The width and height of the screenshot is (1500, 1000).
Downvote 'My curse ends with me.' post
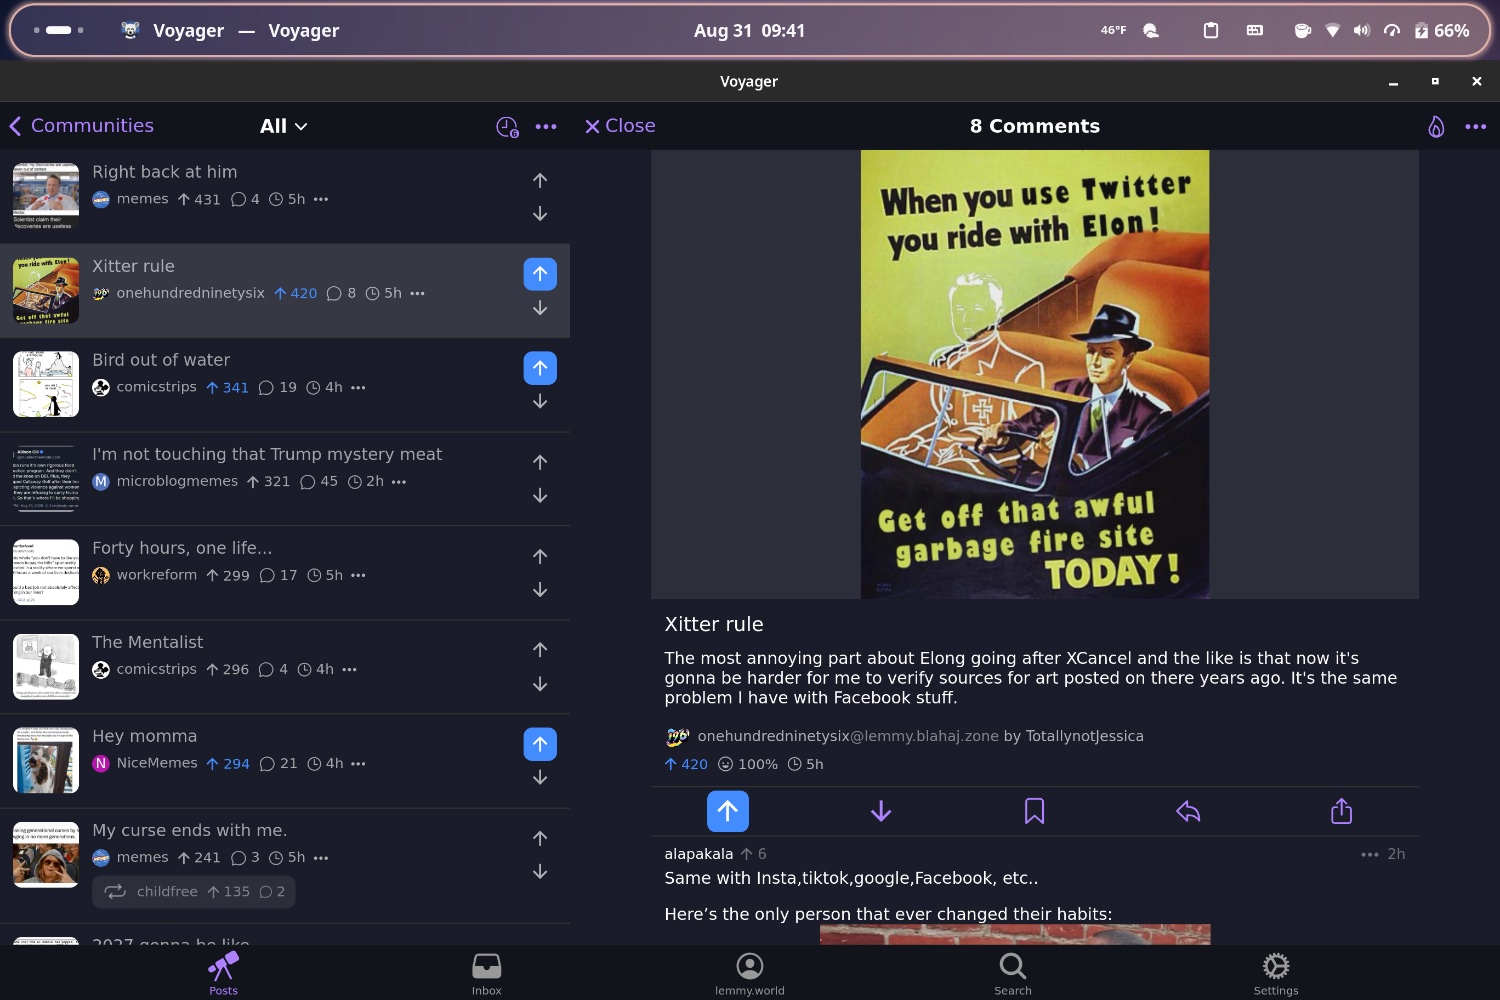540,872
